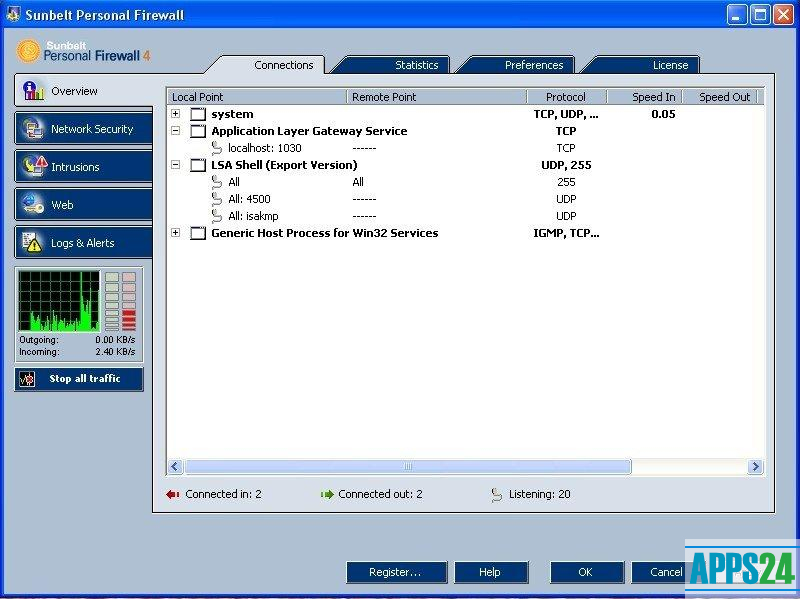
Task: Sort connections by Protocol column header
Action: [566, 97]
